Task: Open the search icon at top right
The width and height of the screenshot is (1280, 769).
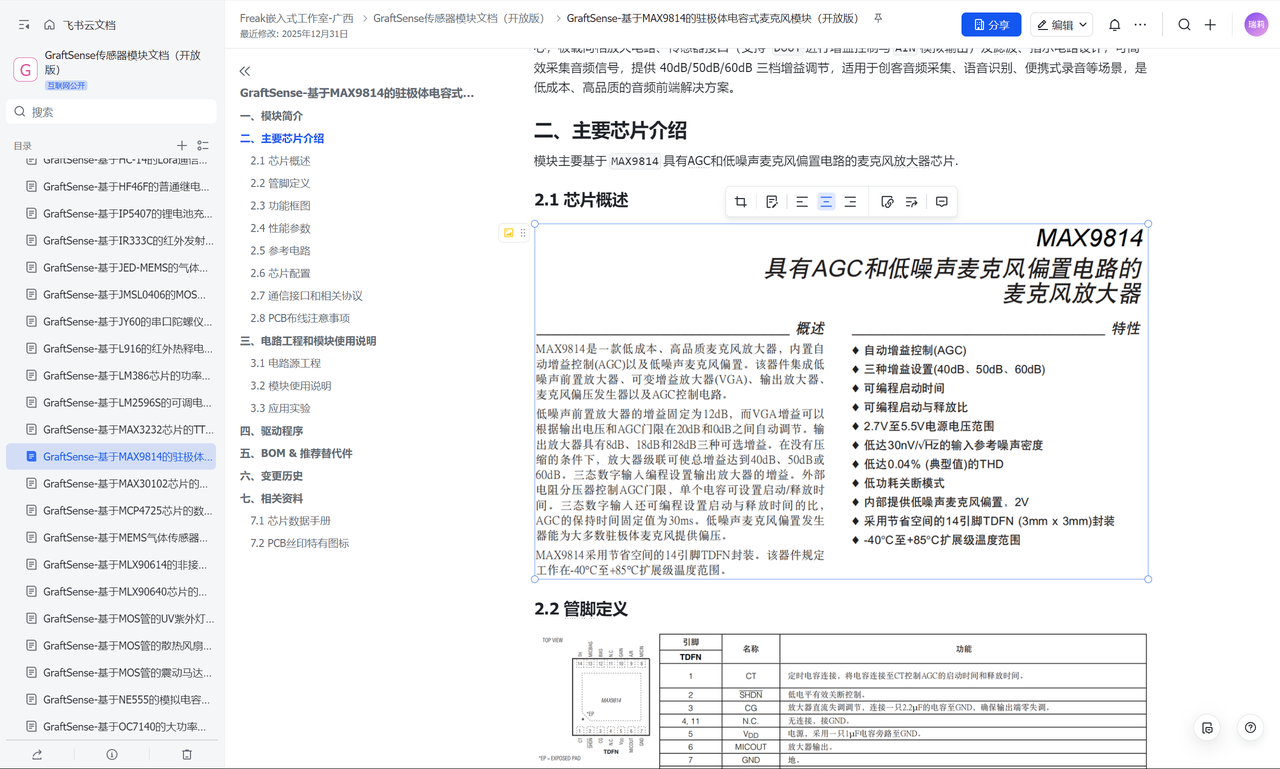Action: tap(1184, 25)
